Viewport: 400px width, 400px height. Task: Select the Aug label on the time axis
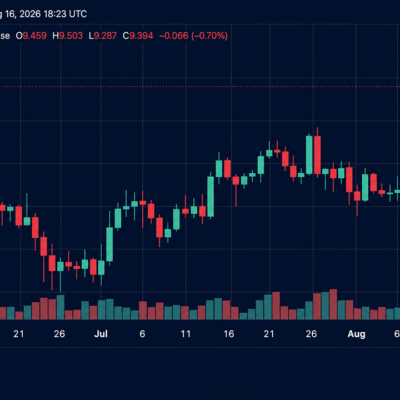356,334
